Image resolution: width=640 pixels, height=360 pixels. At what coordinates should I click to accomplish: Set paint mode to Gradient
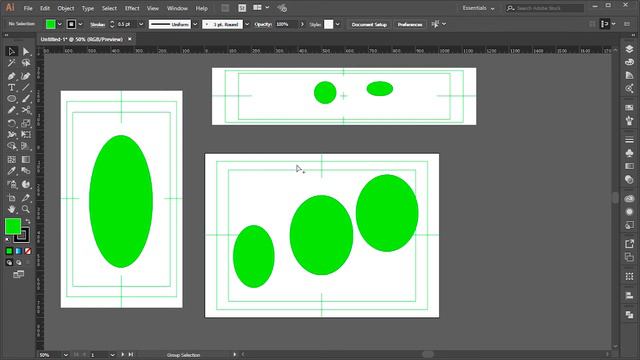point(18,251)
